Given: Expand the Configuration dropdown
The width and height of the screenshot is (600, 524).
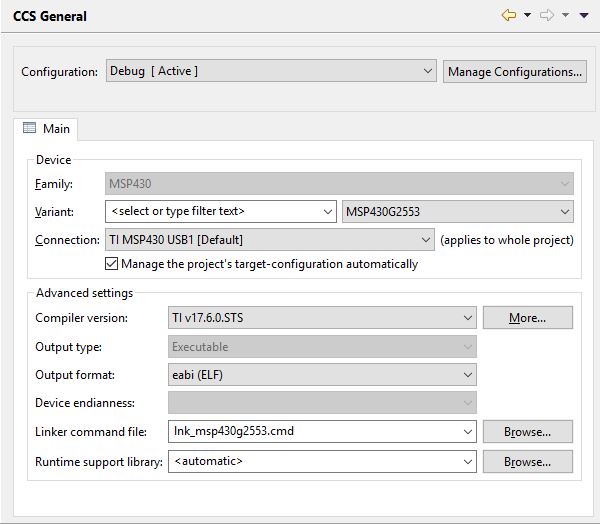Looking at the screenshot, I should click(428, 71).
